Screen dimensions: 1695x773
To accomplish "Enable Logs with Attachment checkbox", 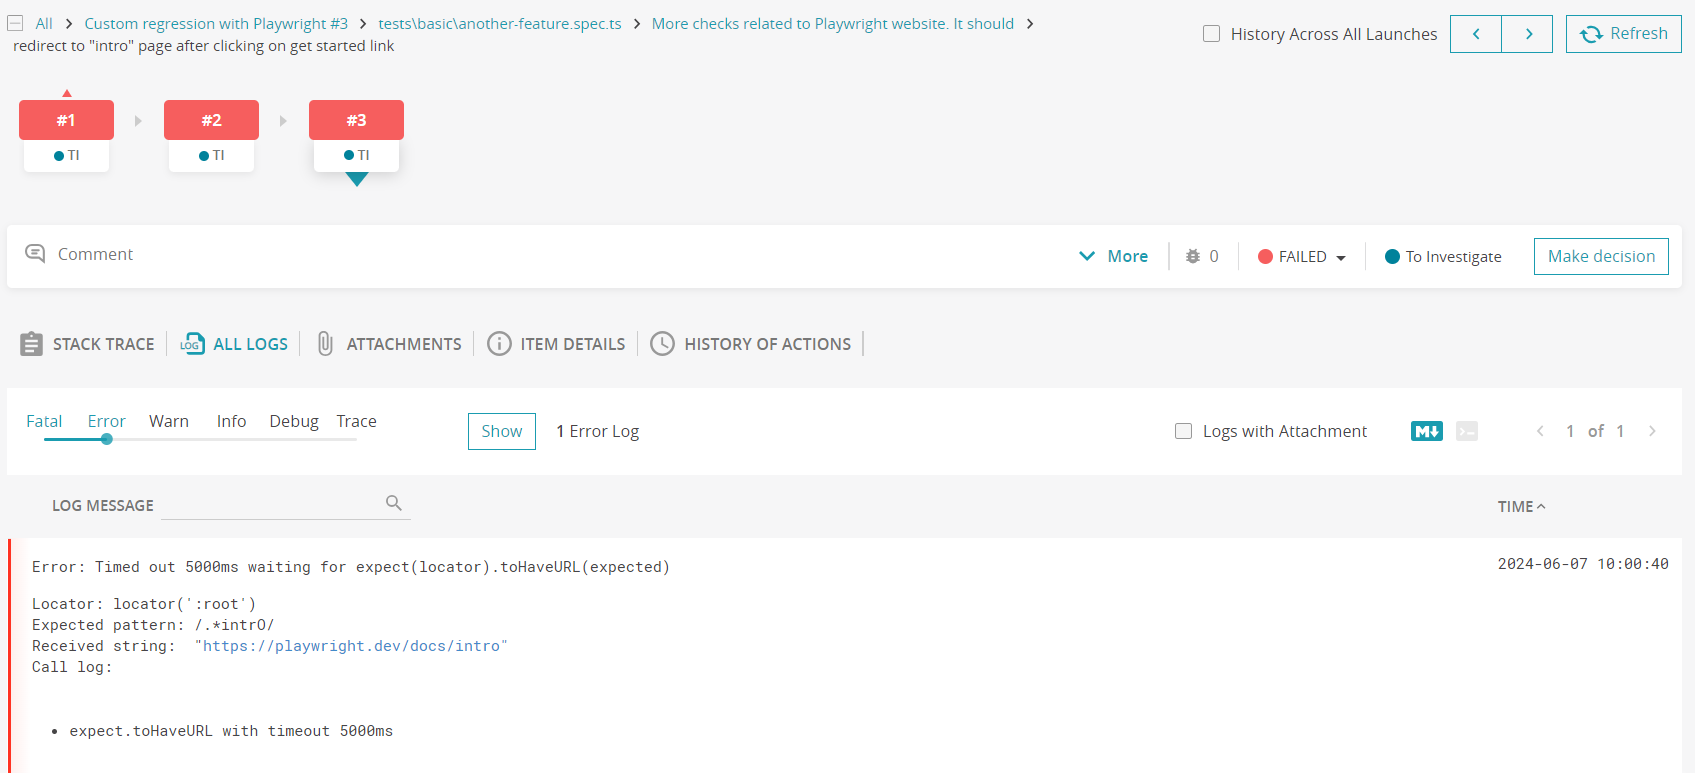I will tap(1183, 431).
